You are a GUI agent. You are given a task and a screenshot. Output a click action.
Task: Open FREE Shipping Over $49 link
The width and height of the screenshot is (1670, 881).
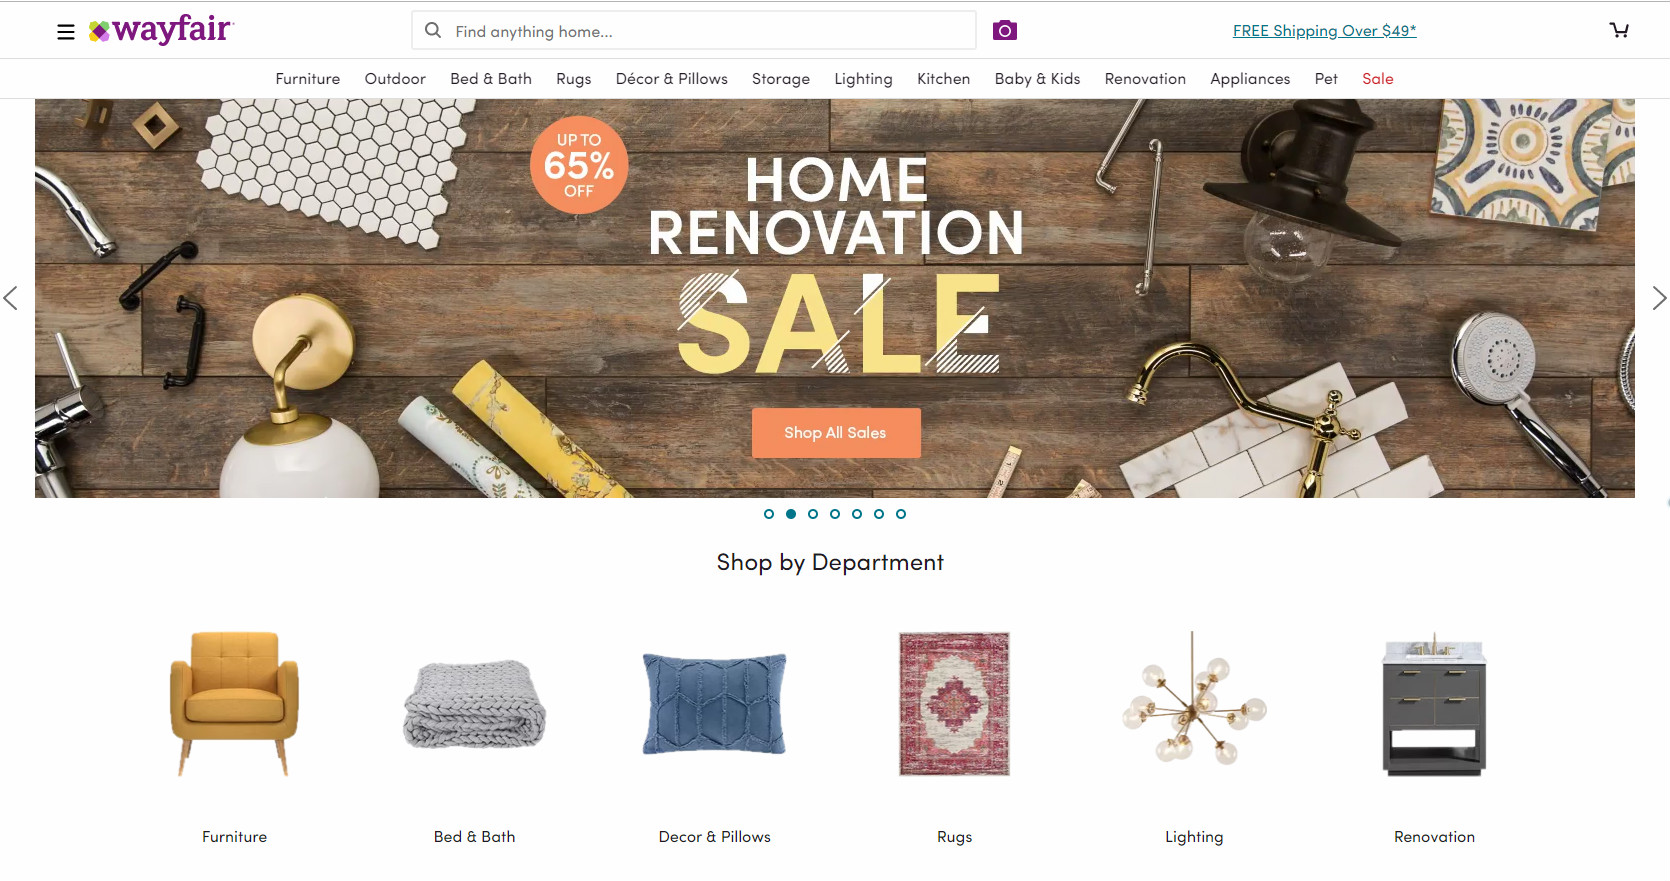(x=1325, y=31)
